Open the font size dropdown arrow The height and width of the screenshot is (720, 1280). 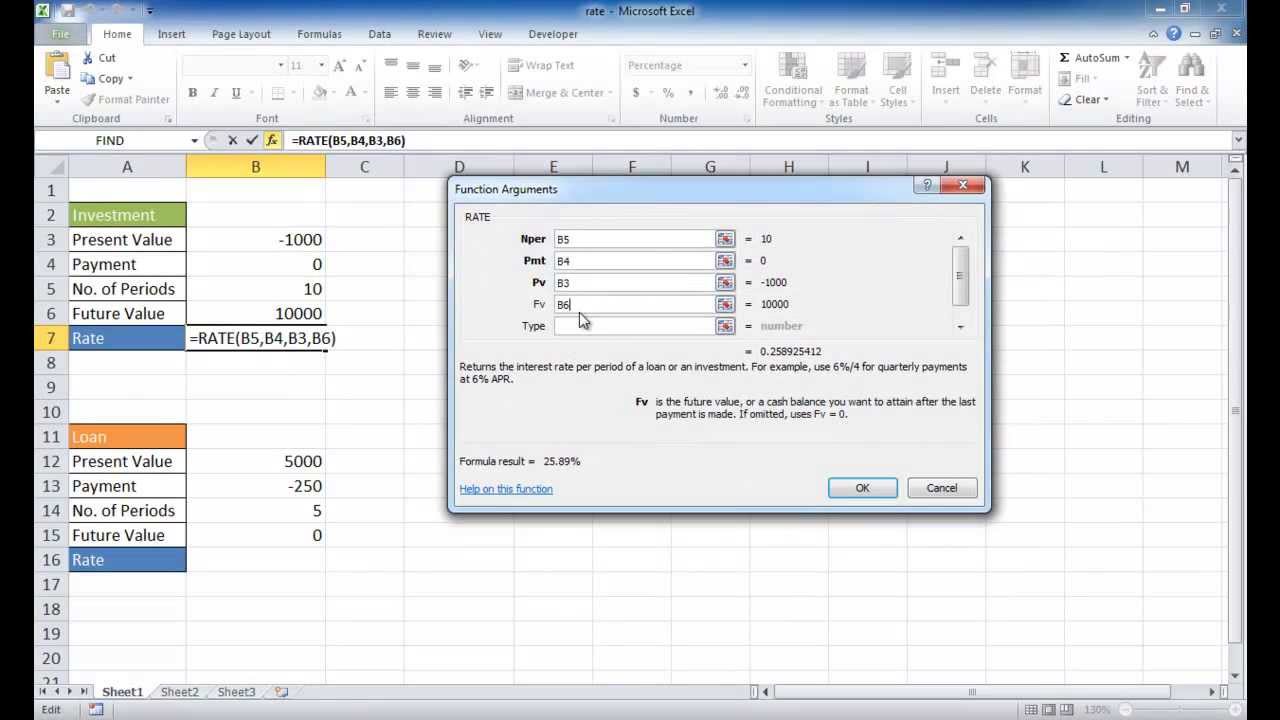tap(321, 66)
